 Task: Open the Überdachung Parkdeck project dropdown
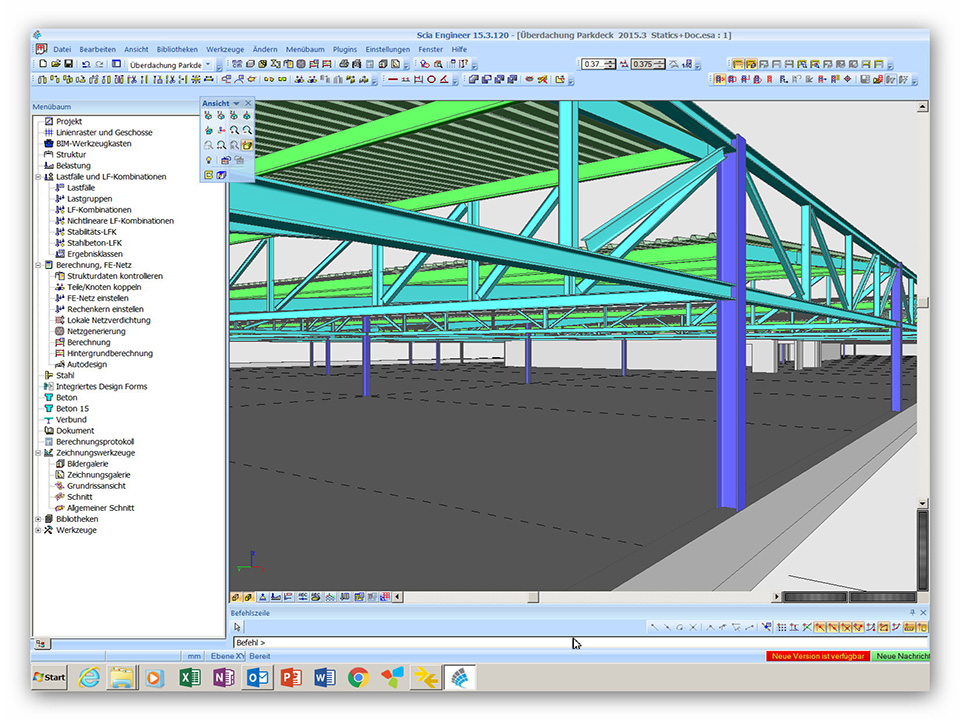click(x=208, y=64)
